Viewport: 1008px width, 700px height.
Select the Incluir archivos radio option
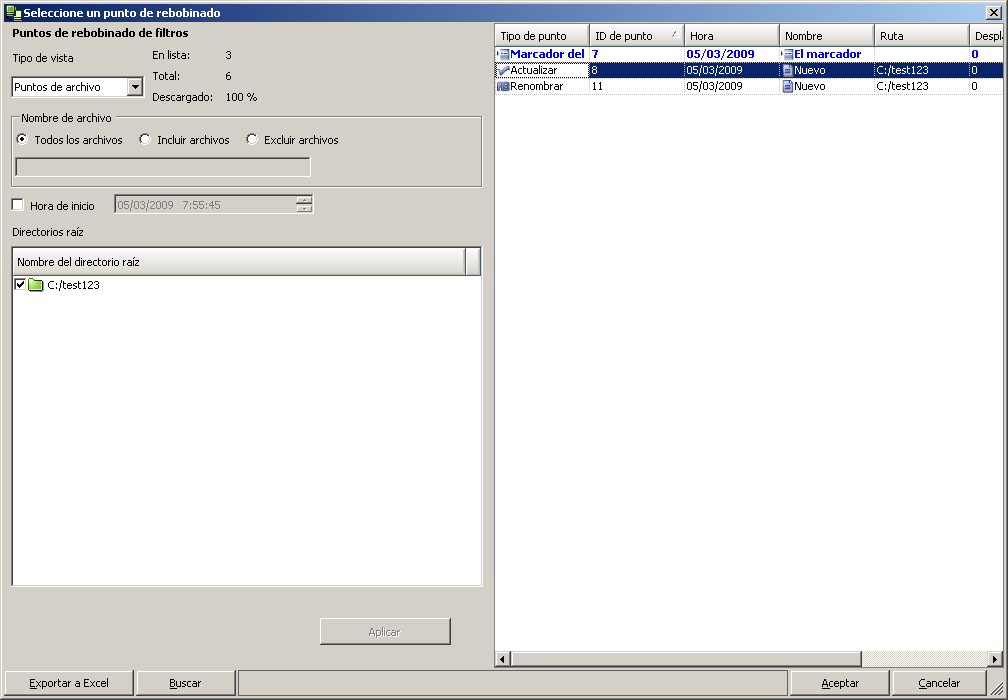145,139
